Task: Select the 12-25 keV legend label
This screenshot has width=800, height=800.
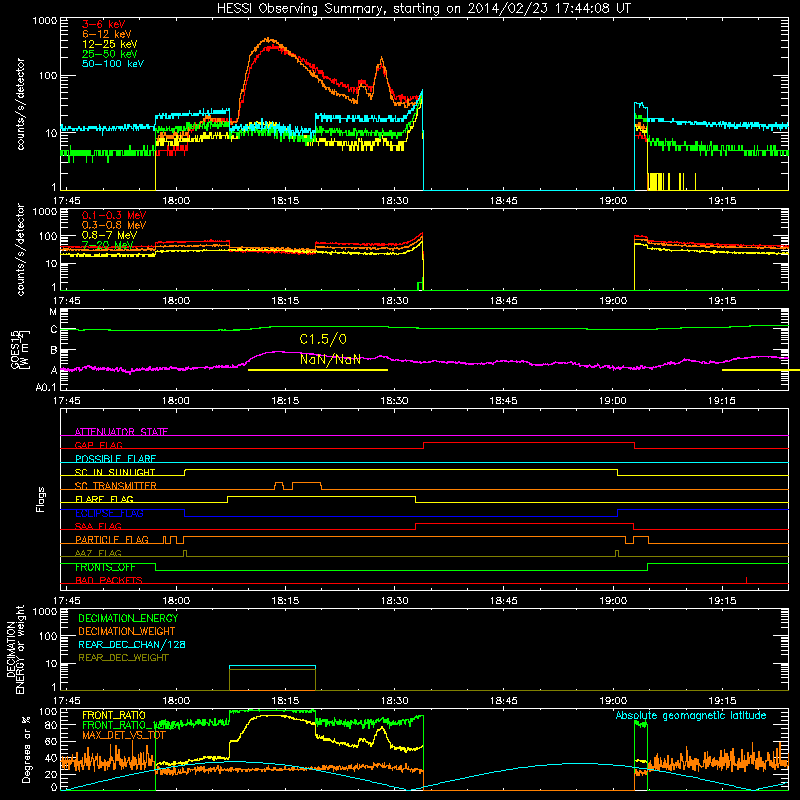Action: click(x=110, y=44)
